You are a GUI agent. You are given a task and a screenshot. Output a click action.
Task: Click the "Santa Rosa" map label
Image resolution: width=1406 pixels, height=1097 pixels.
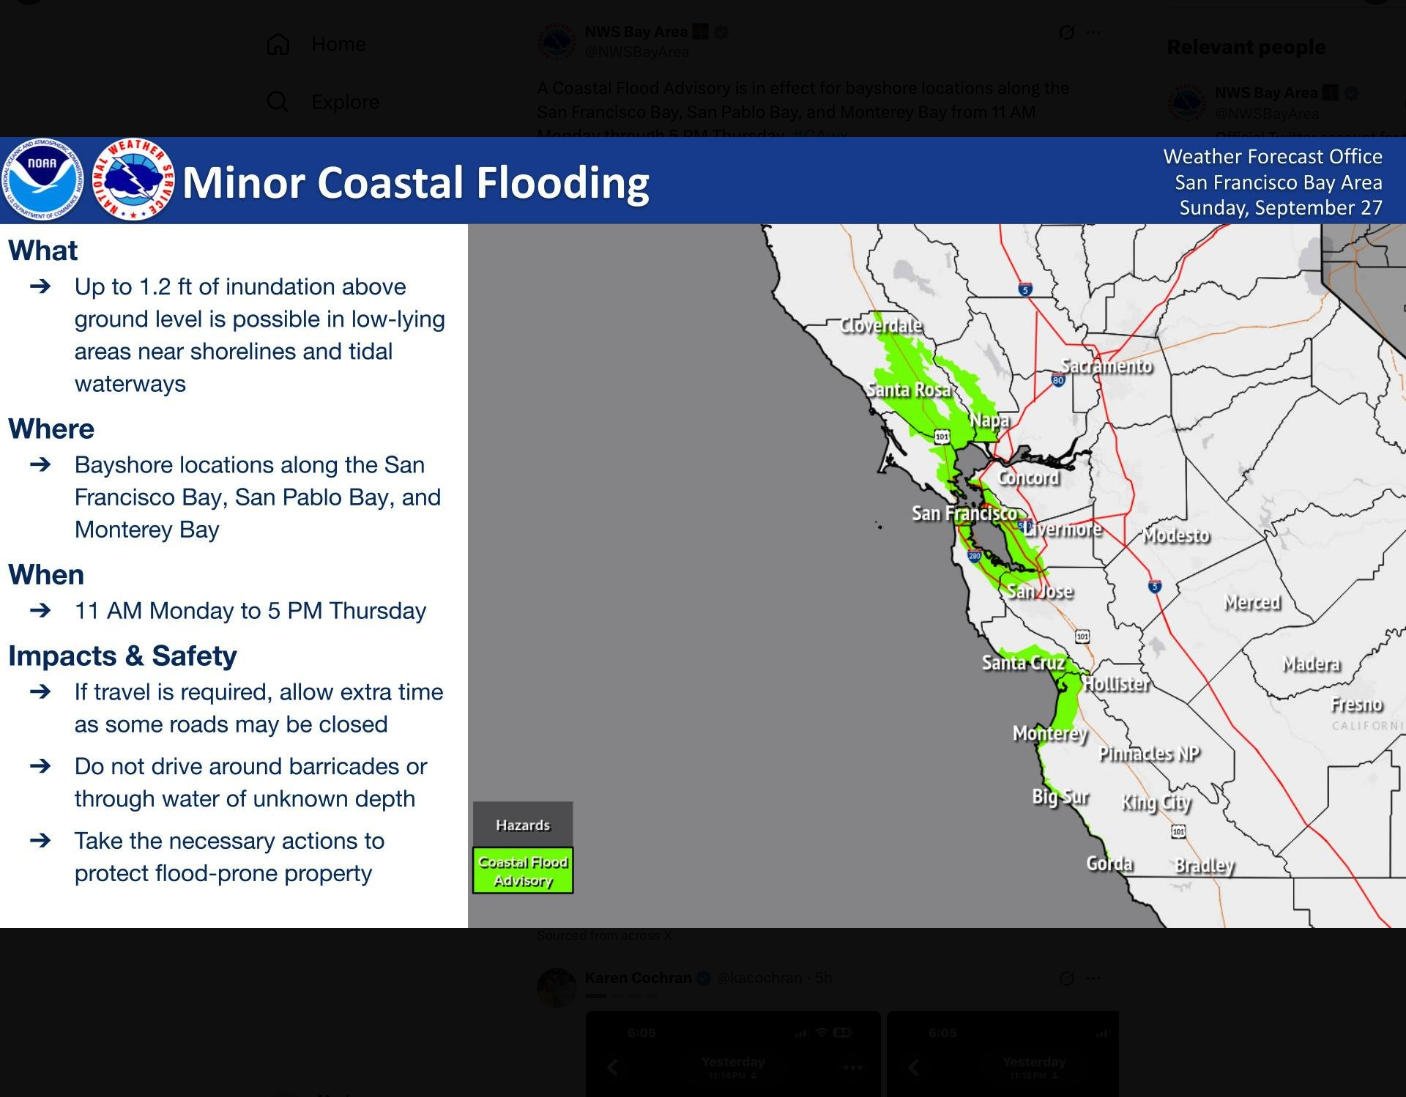[x=908, y=390]
